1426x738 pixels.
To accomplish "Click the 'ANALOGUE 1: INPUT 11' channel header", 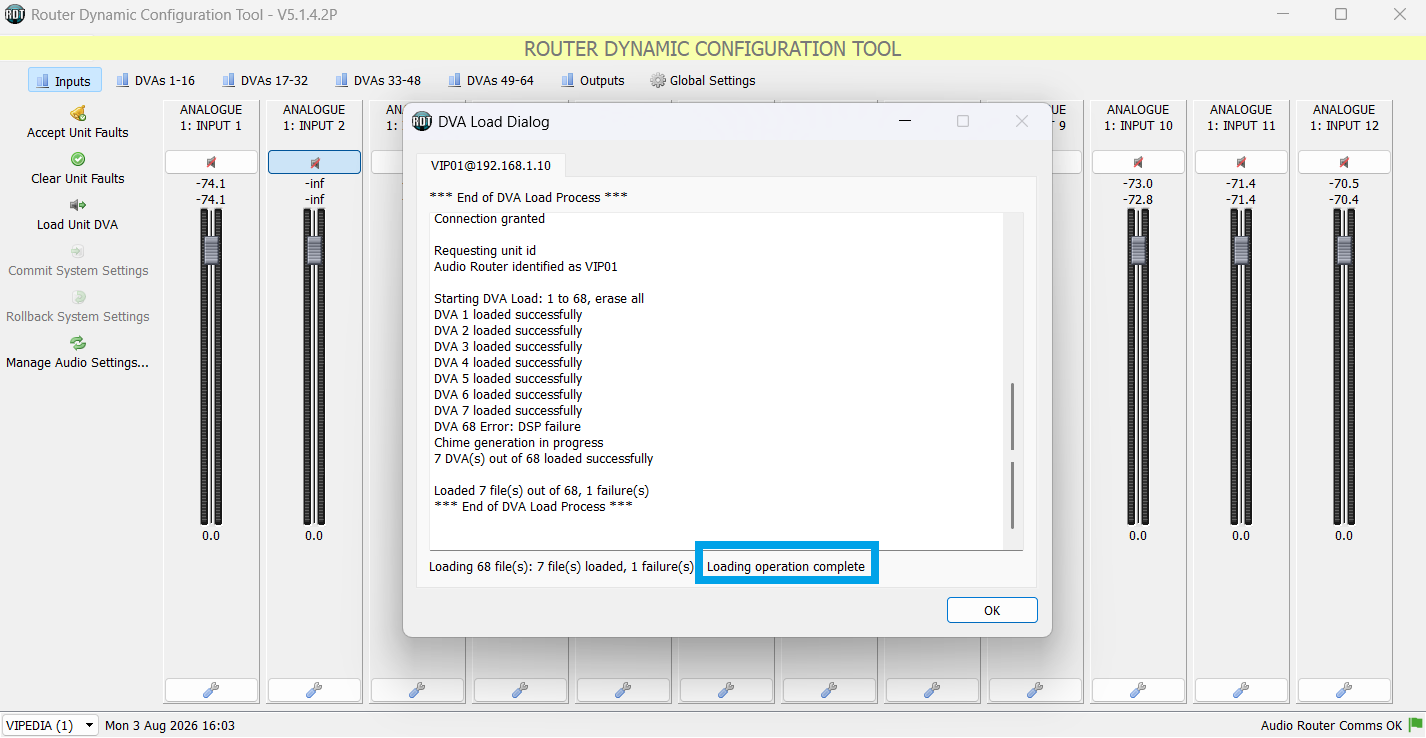I will (x=1241, y=118).
